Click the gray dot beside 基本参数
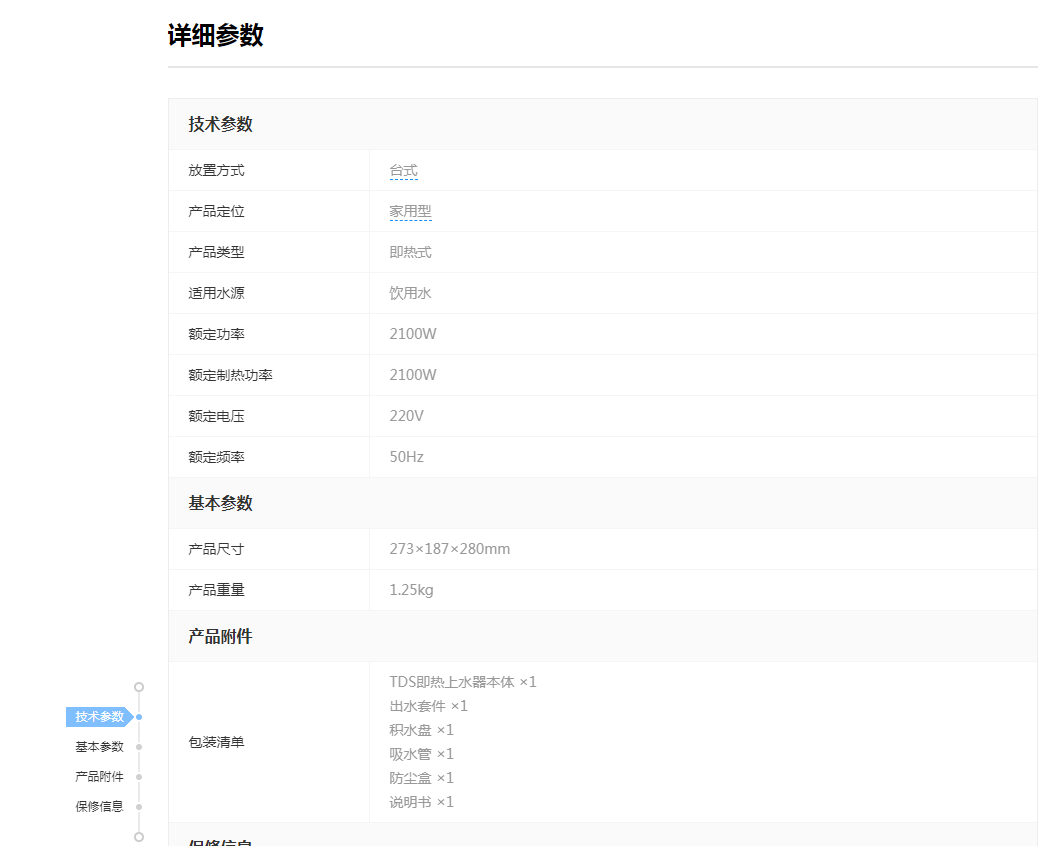 tap(139, 747)
